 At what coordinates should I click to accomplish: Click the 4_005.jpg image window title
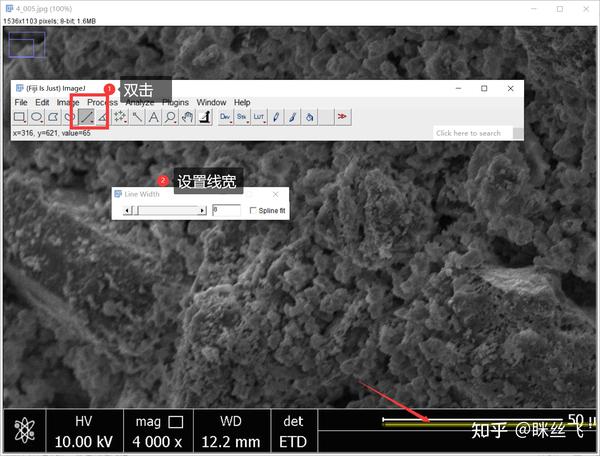(x=44, y=8)
